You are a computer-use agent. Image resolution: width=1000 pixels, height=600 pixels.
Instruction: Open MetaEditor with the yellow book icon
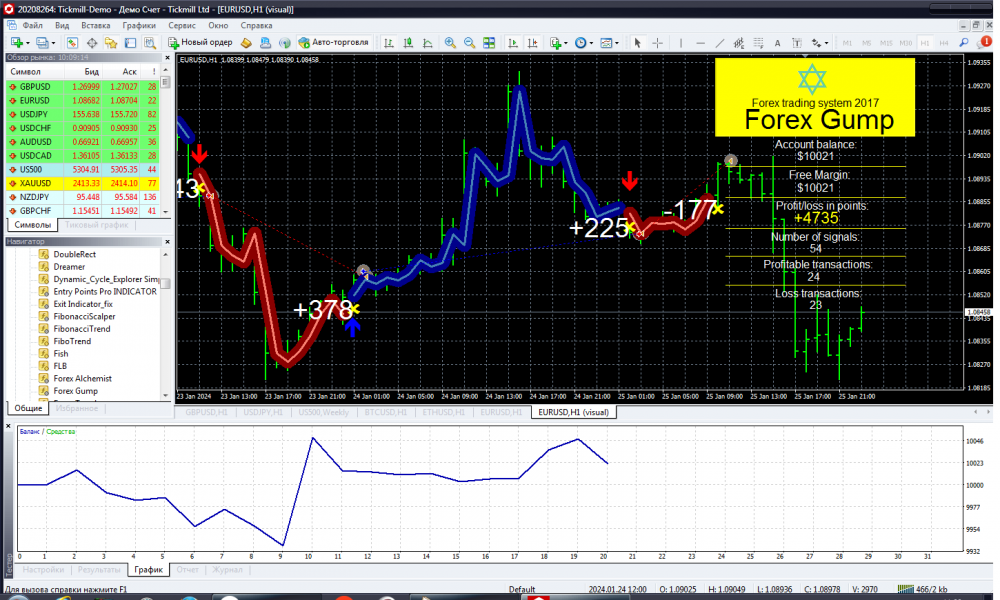point(246,43)
